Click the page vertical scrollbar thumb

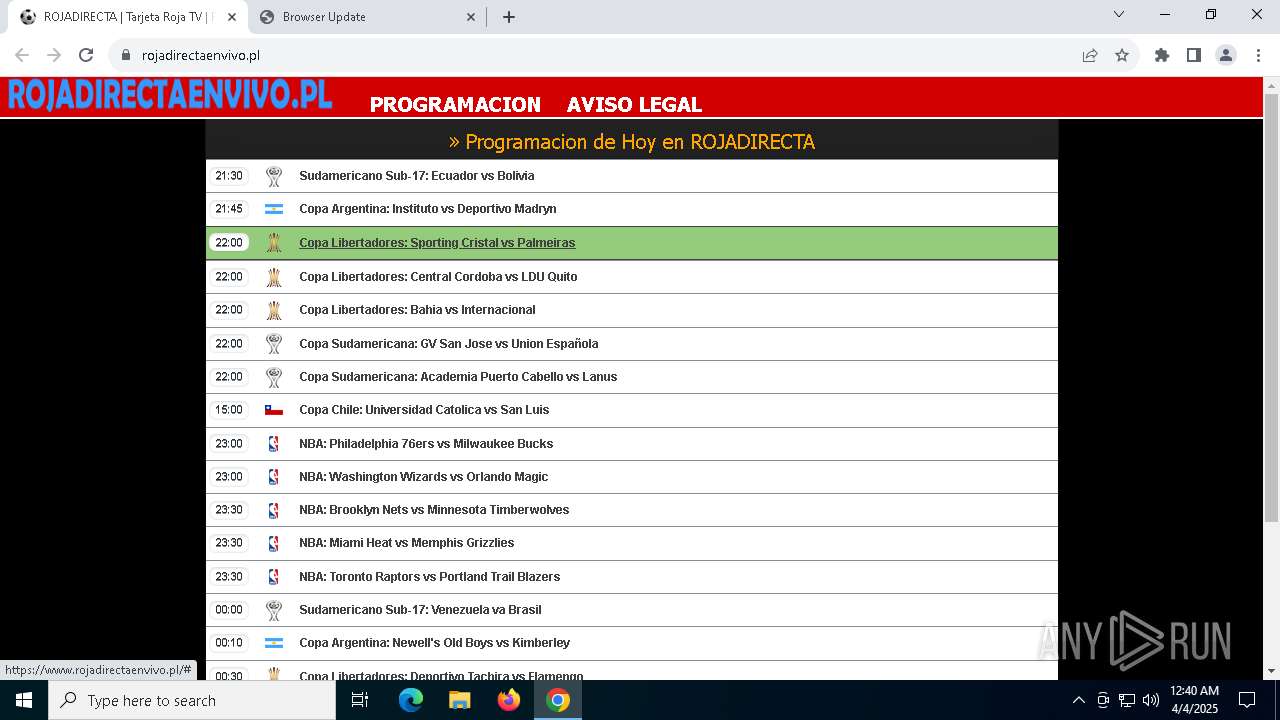[1271, 308]
